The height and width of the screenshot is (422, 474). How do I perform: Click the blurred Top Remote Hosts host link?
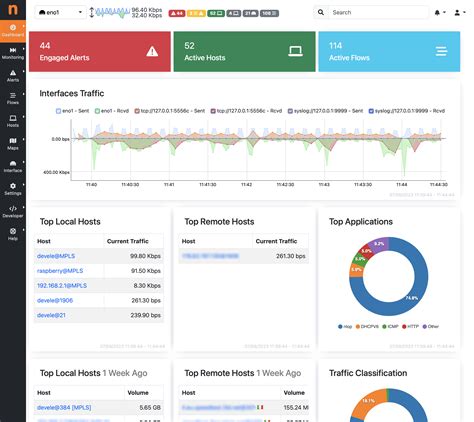click(x=210, y=256)
